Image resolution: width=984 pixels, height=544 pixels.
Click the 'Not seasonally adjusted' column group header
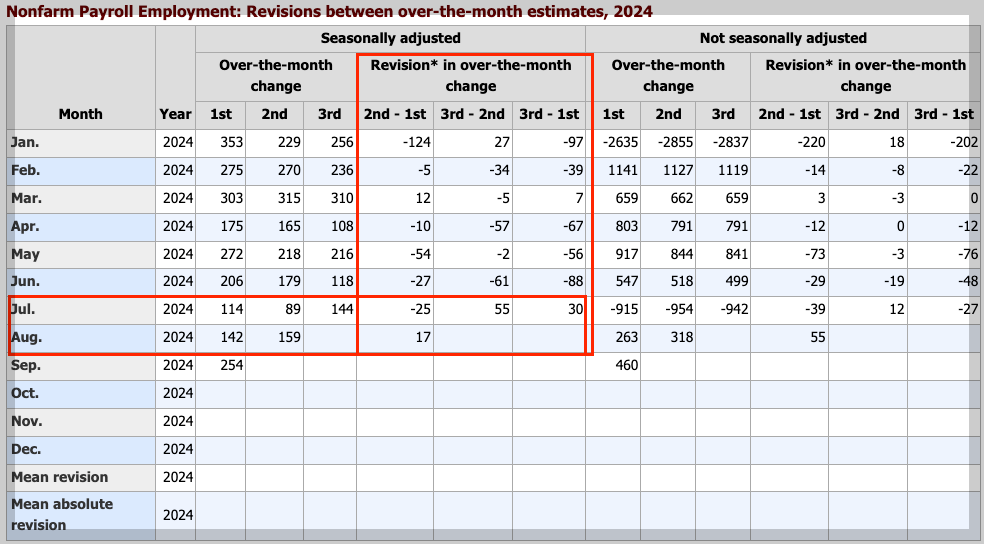click(x=783, y=38)
